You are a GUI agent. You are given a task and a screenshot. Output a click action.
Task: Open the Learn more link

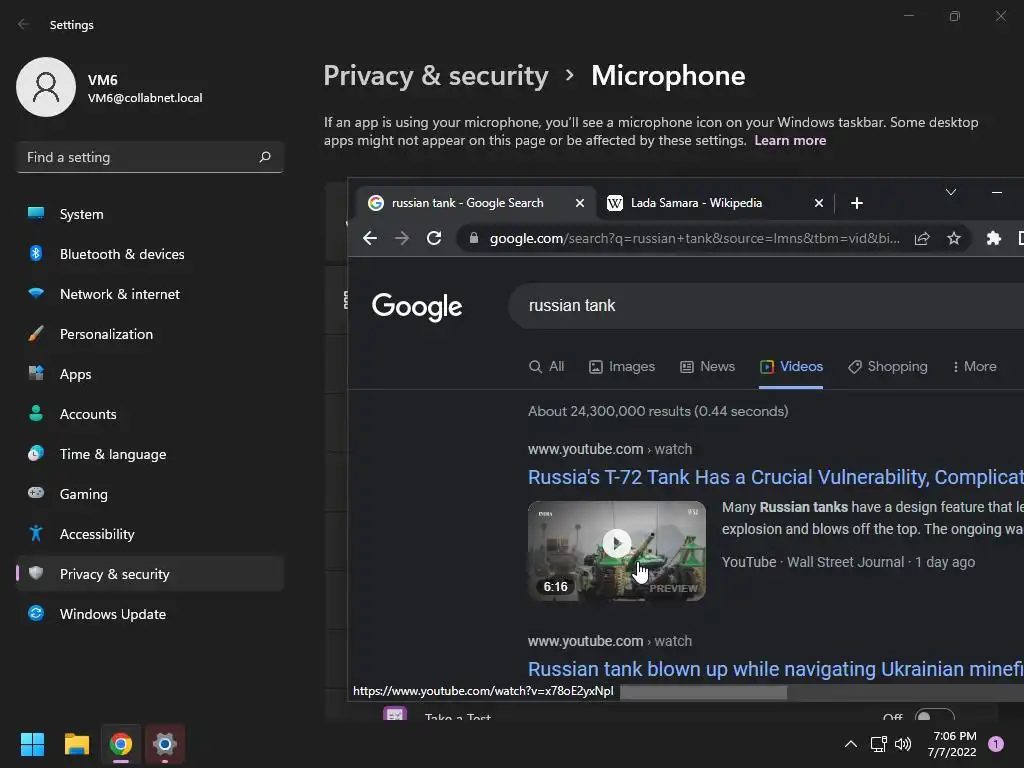point(790,140)
